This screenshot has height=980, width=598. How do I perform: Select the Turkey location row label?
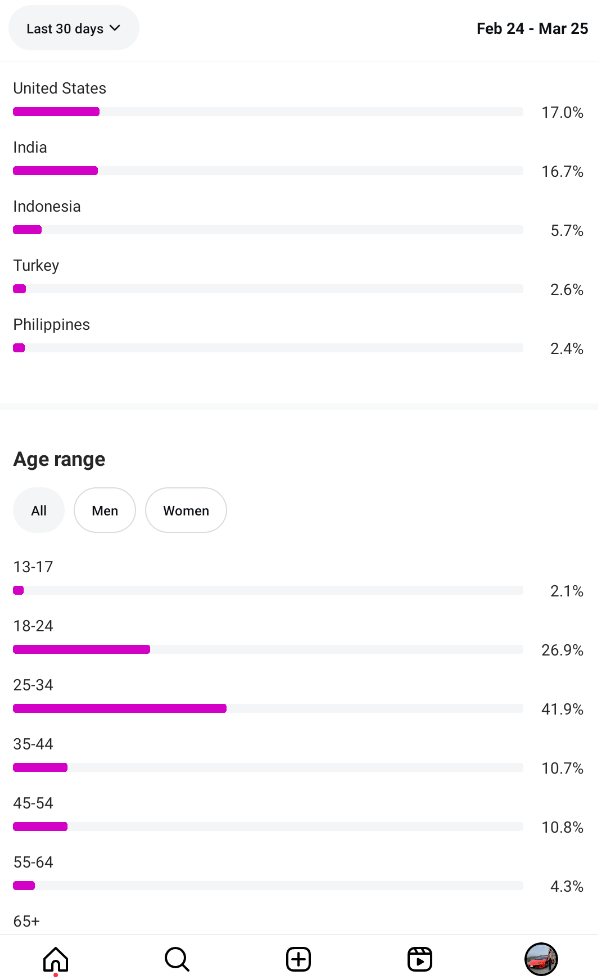pos(36,266)
